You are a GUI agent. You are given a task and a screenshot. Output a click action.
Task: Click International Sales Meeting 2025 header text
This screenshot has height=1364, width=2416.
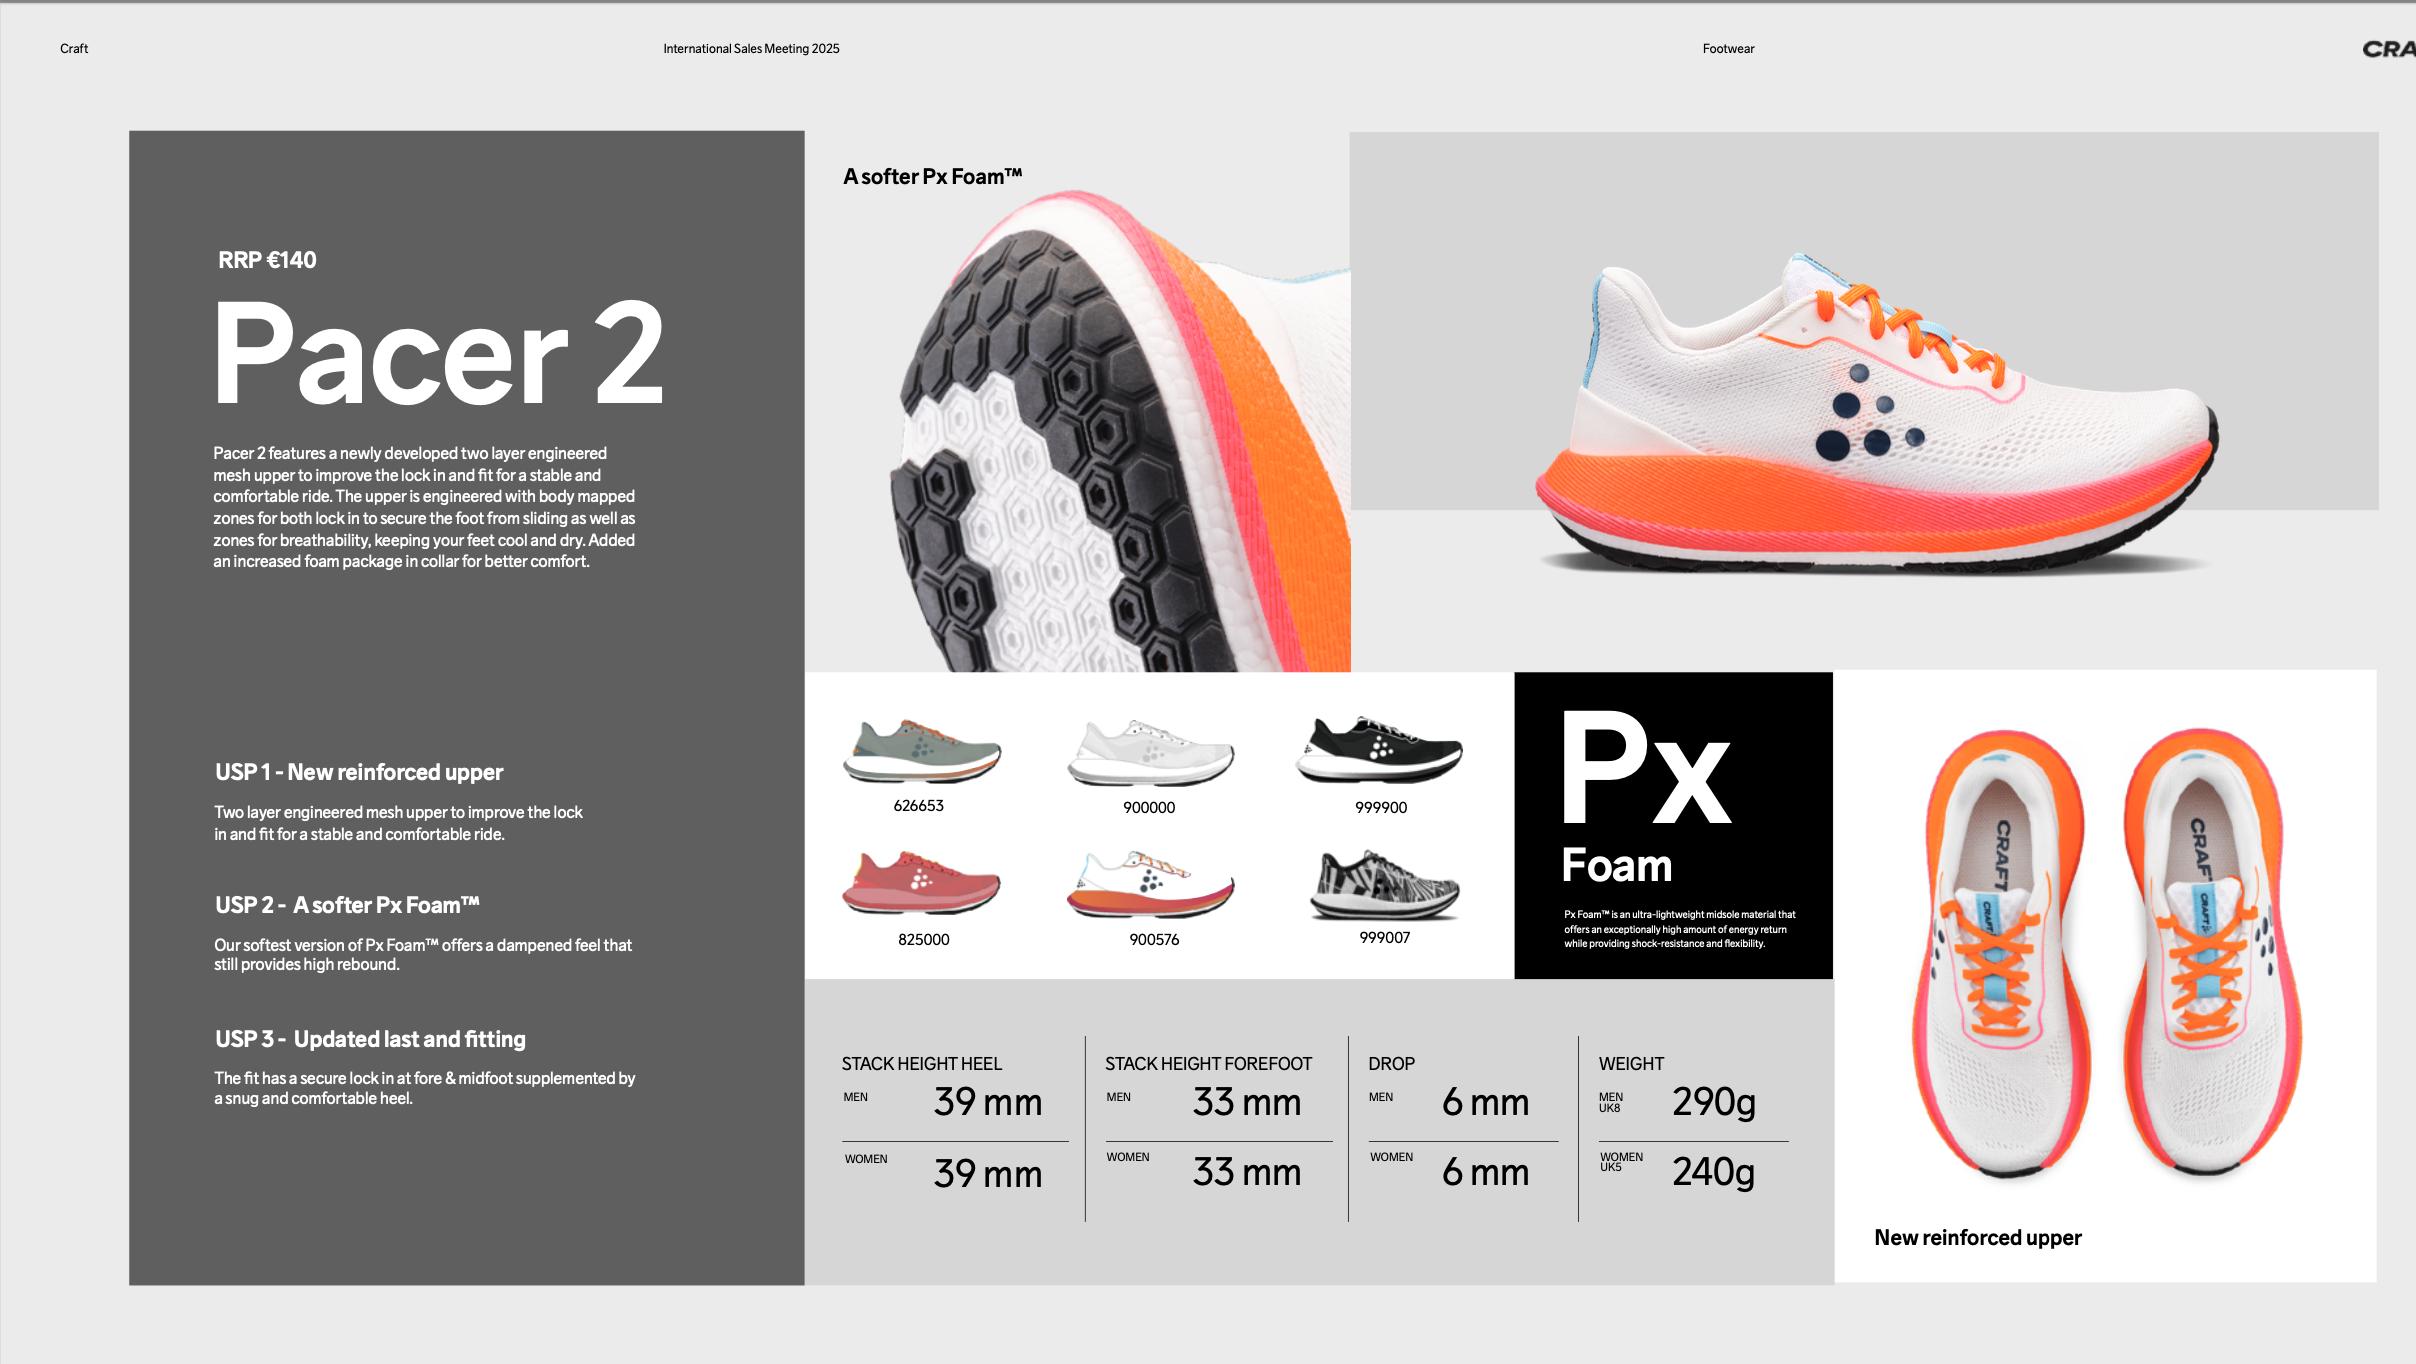[751, 49]
